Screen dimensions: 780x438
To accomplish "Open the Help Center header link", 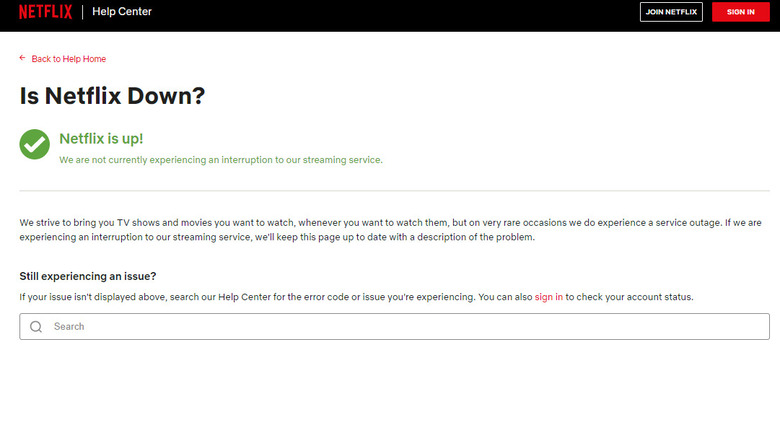I will coord(122,11).
